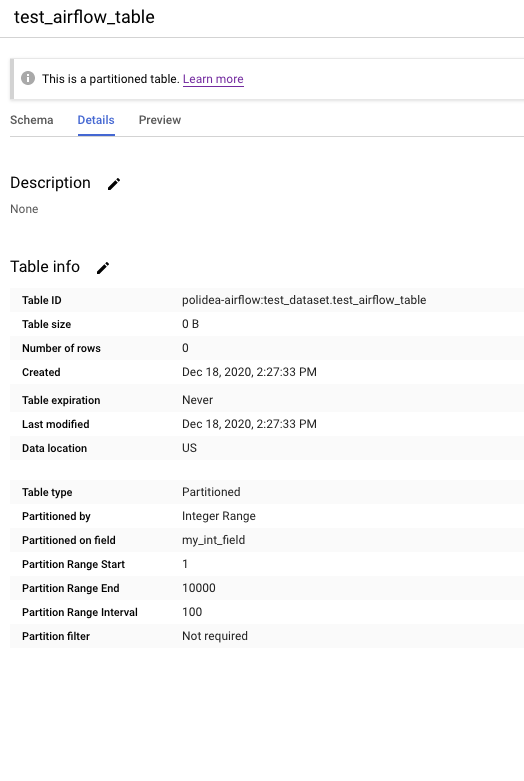Click the Table info edit pencil icon

point(103,268)
